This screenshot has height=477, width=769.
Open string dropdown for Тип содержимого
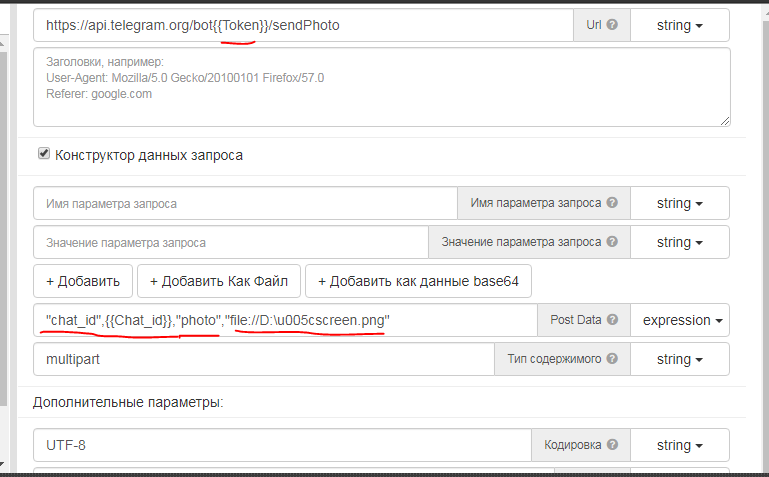tap(680, 359)
